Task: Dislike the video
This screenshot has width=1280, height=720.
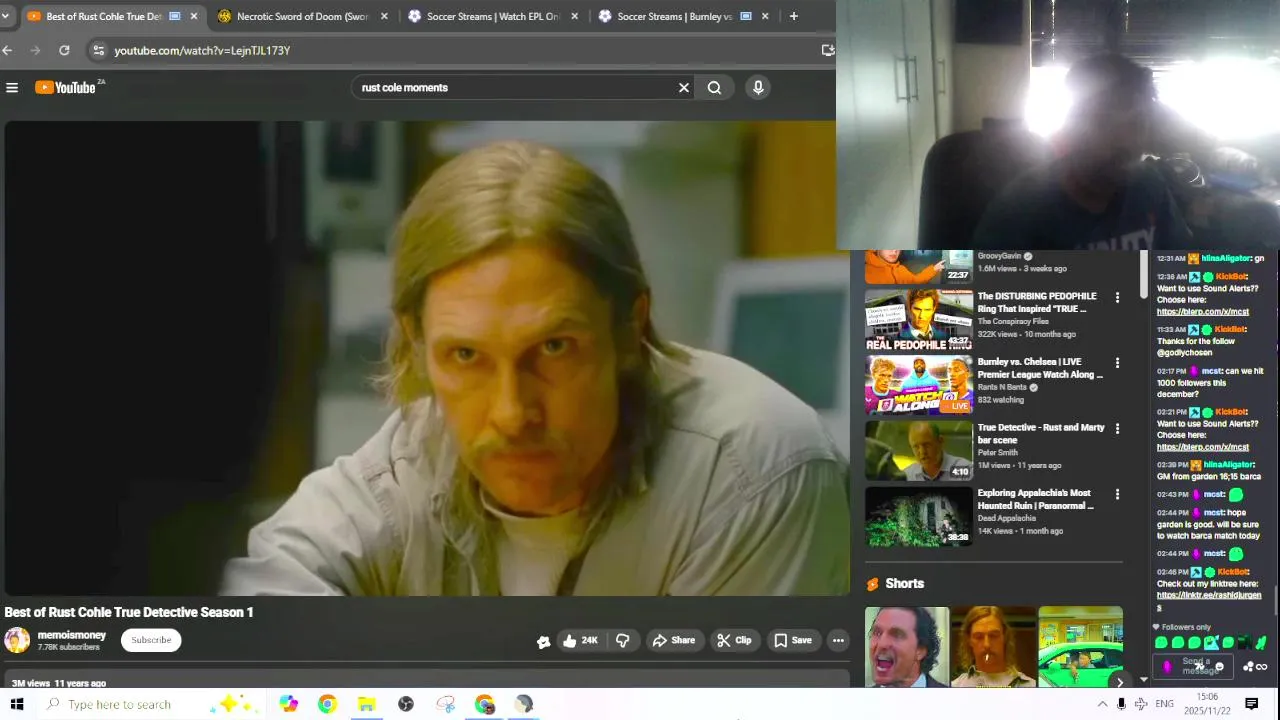Action: [x=622, y=640]
